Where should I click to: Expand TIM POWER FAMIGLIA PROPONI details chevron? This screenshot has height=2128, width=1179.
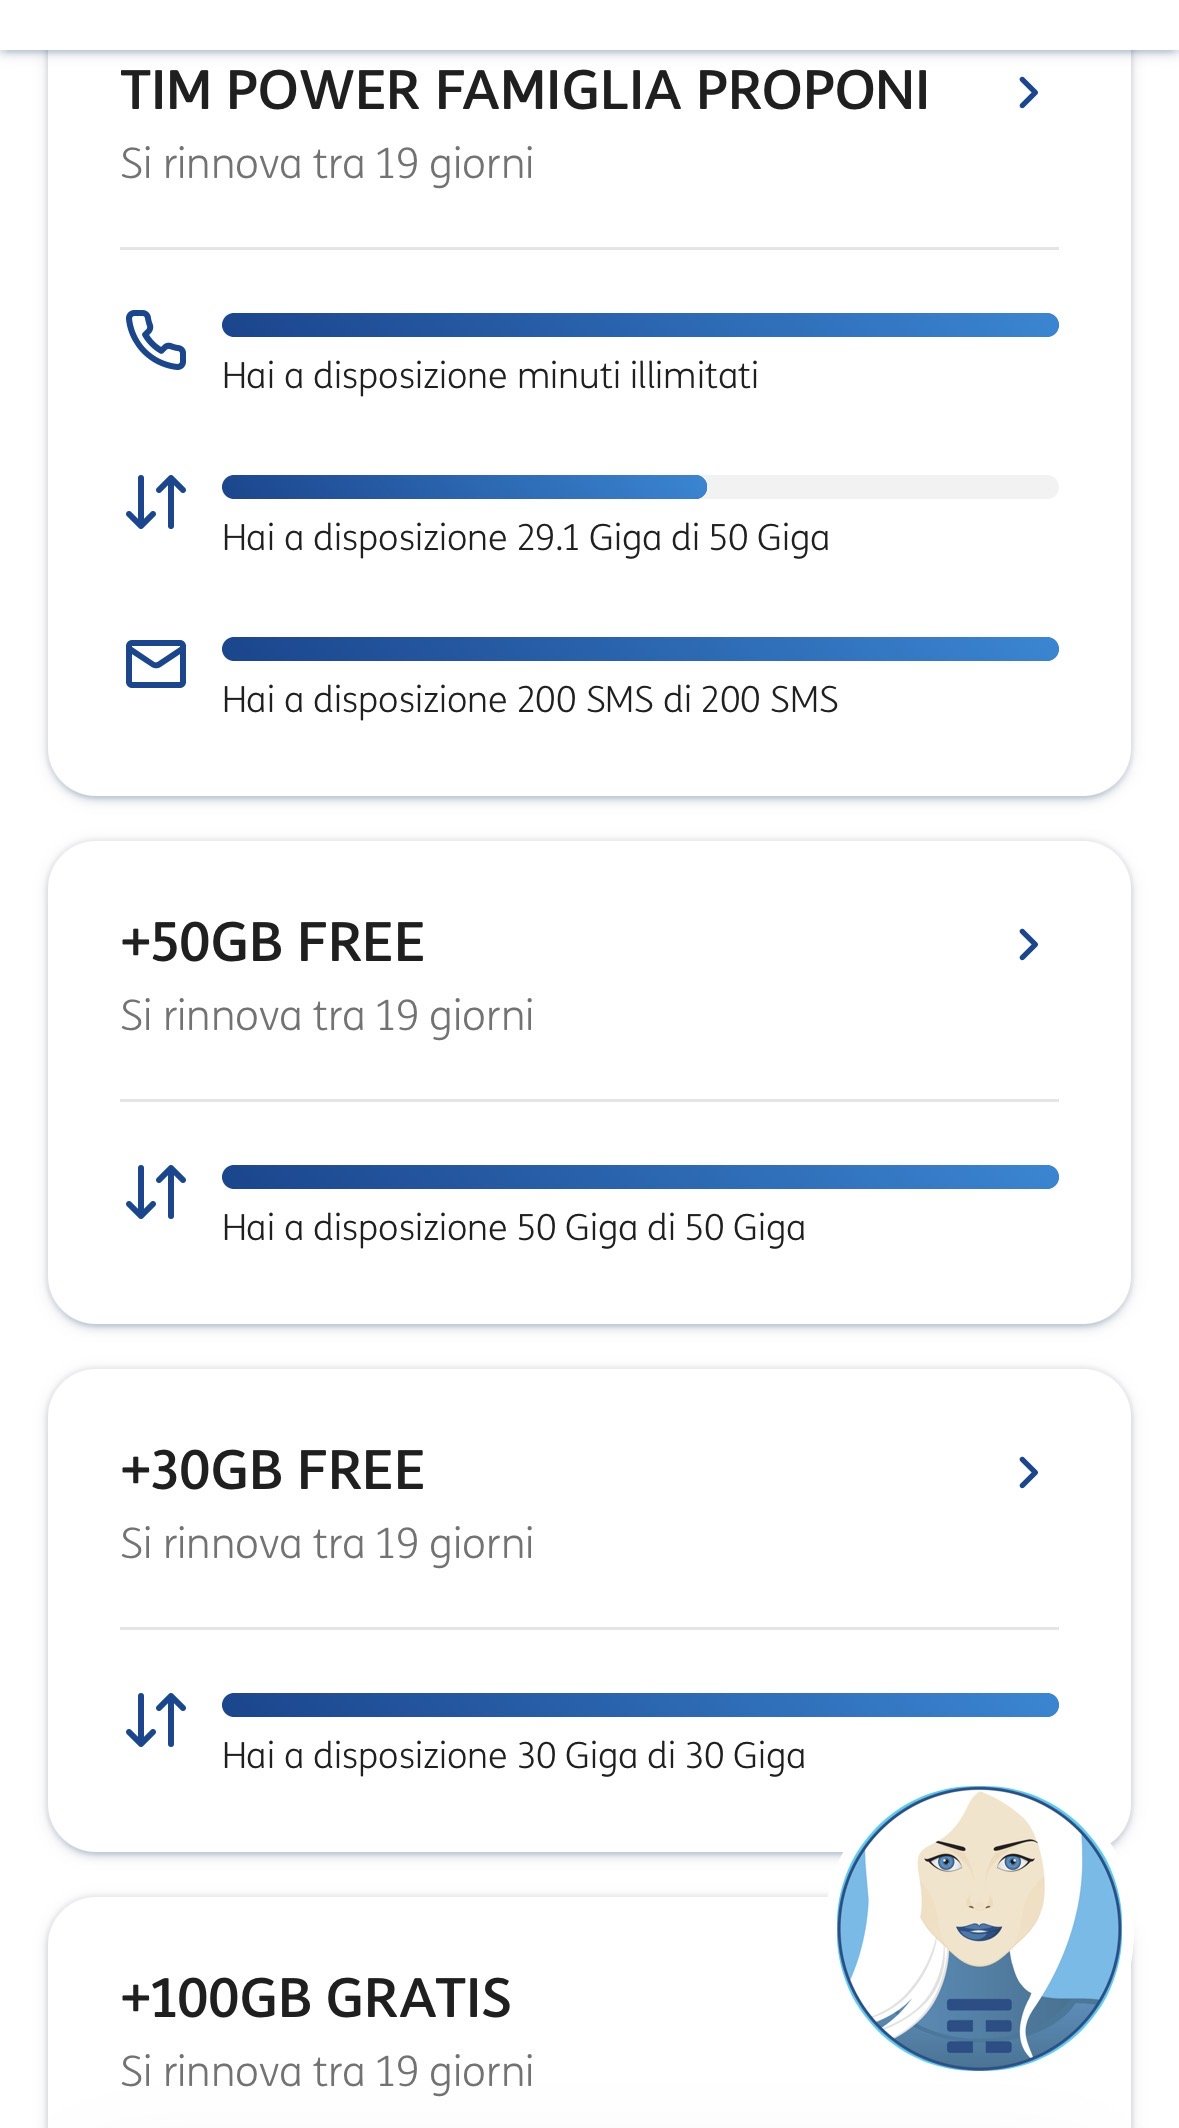(1028, 93)
